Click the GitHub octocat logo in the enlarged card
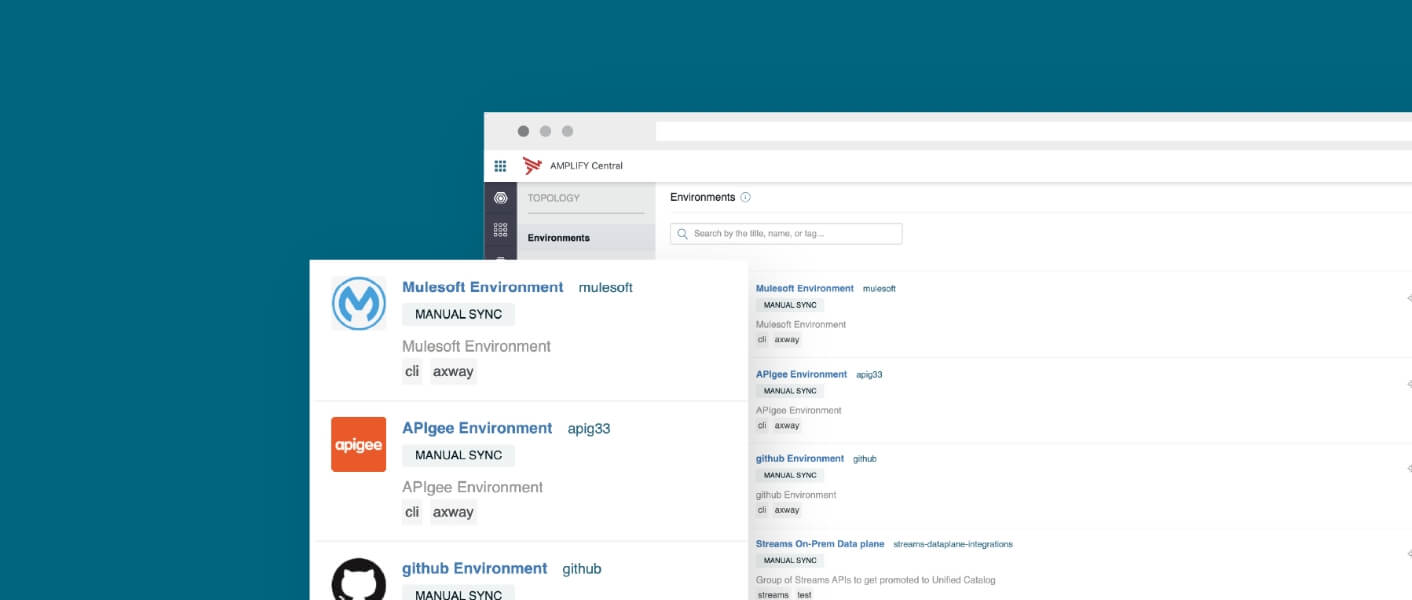 pos(358,579)
